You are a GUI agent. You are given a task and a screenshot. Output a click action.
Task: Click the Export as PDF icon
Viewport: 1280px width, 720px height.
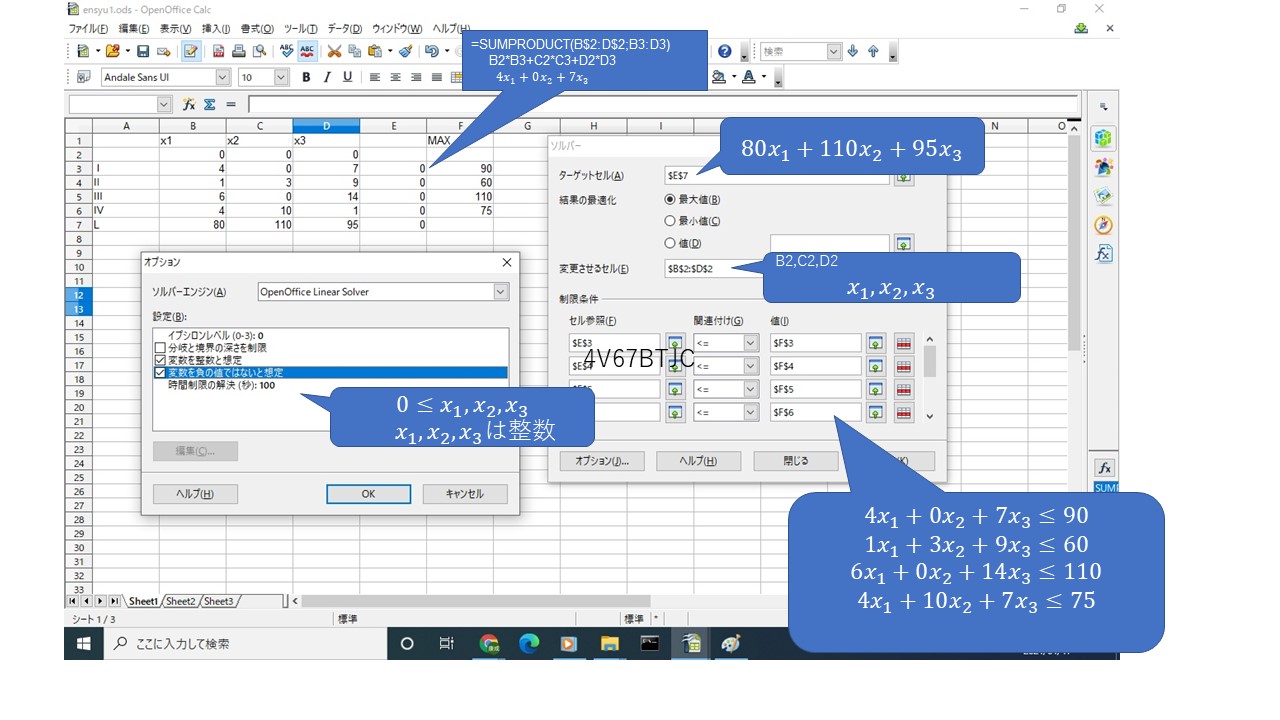[219, 51]
